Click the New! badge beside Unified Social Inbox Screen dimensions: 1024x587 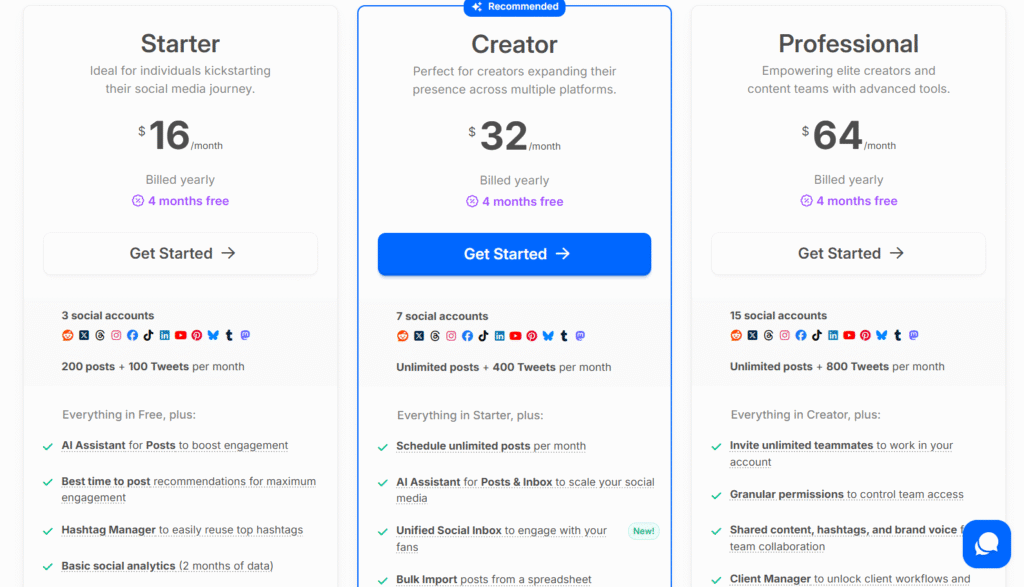pyautogui.click(x=643, y=531)
